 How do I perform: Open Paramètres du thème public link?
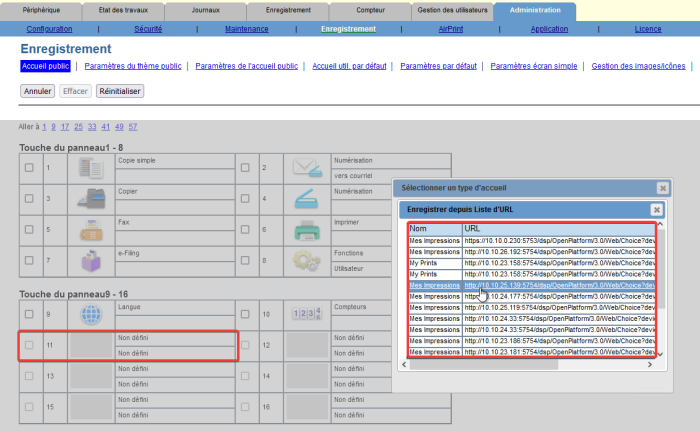(133, 66)
